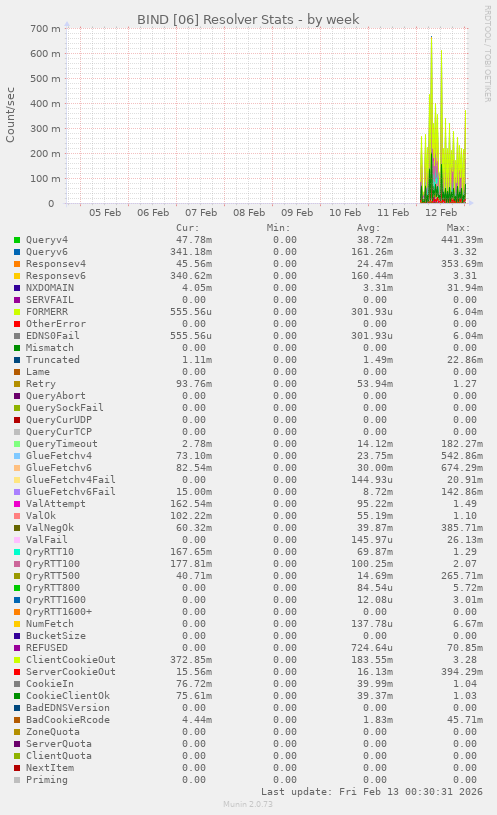The height and width of the screenshot is (815, 497).
Task: Select the Queryv6 legend label
Action: [x=47, y=252]
